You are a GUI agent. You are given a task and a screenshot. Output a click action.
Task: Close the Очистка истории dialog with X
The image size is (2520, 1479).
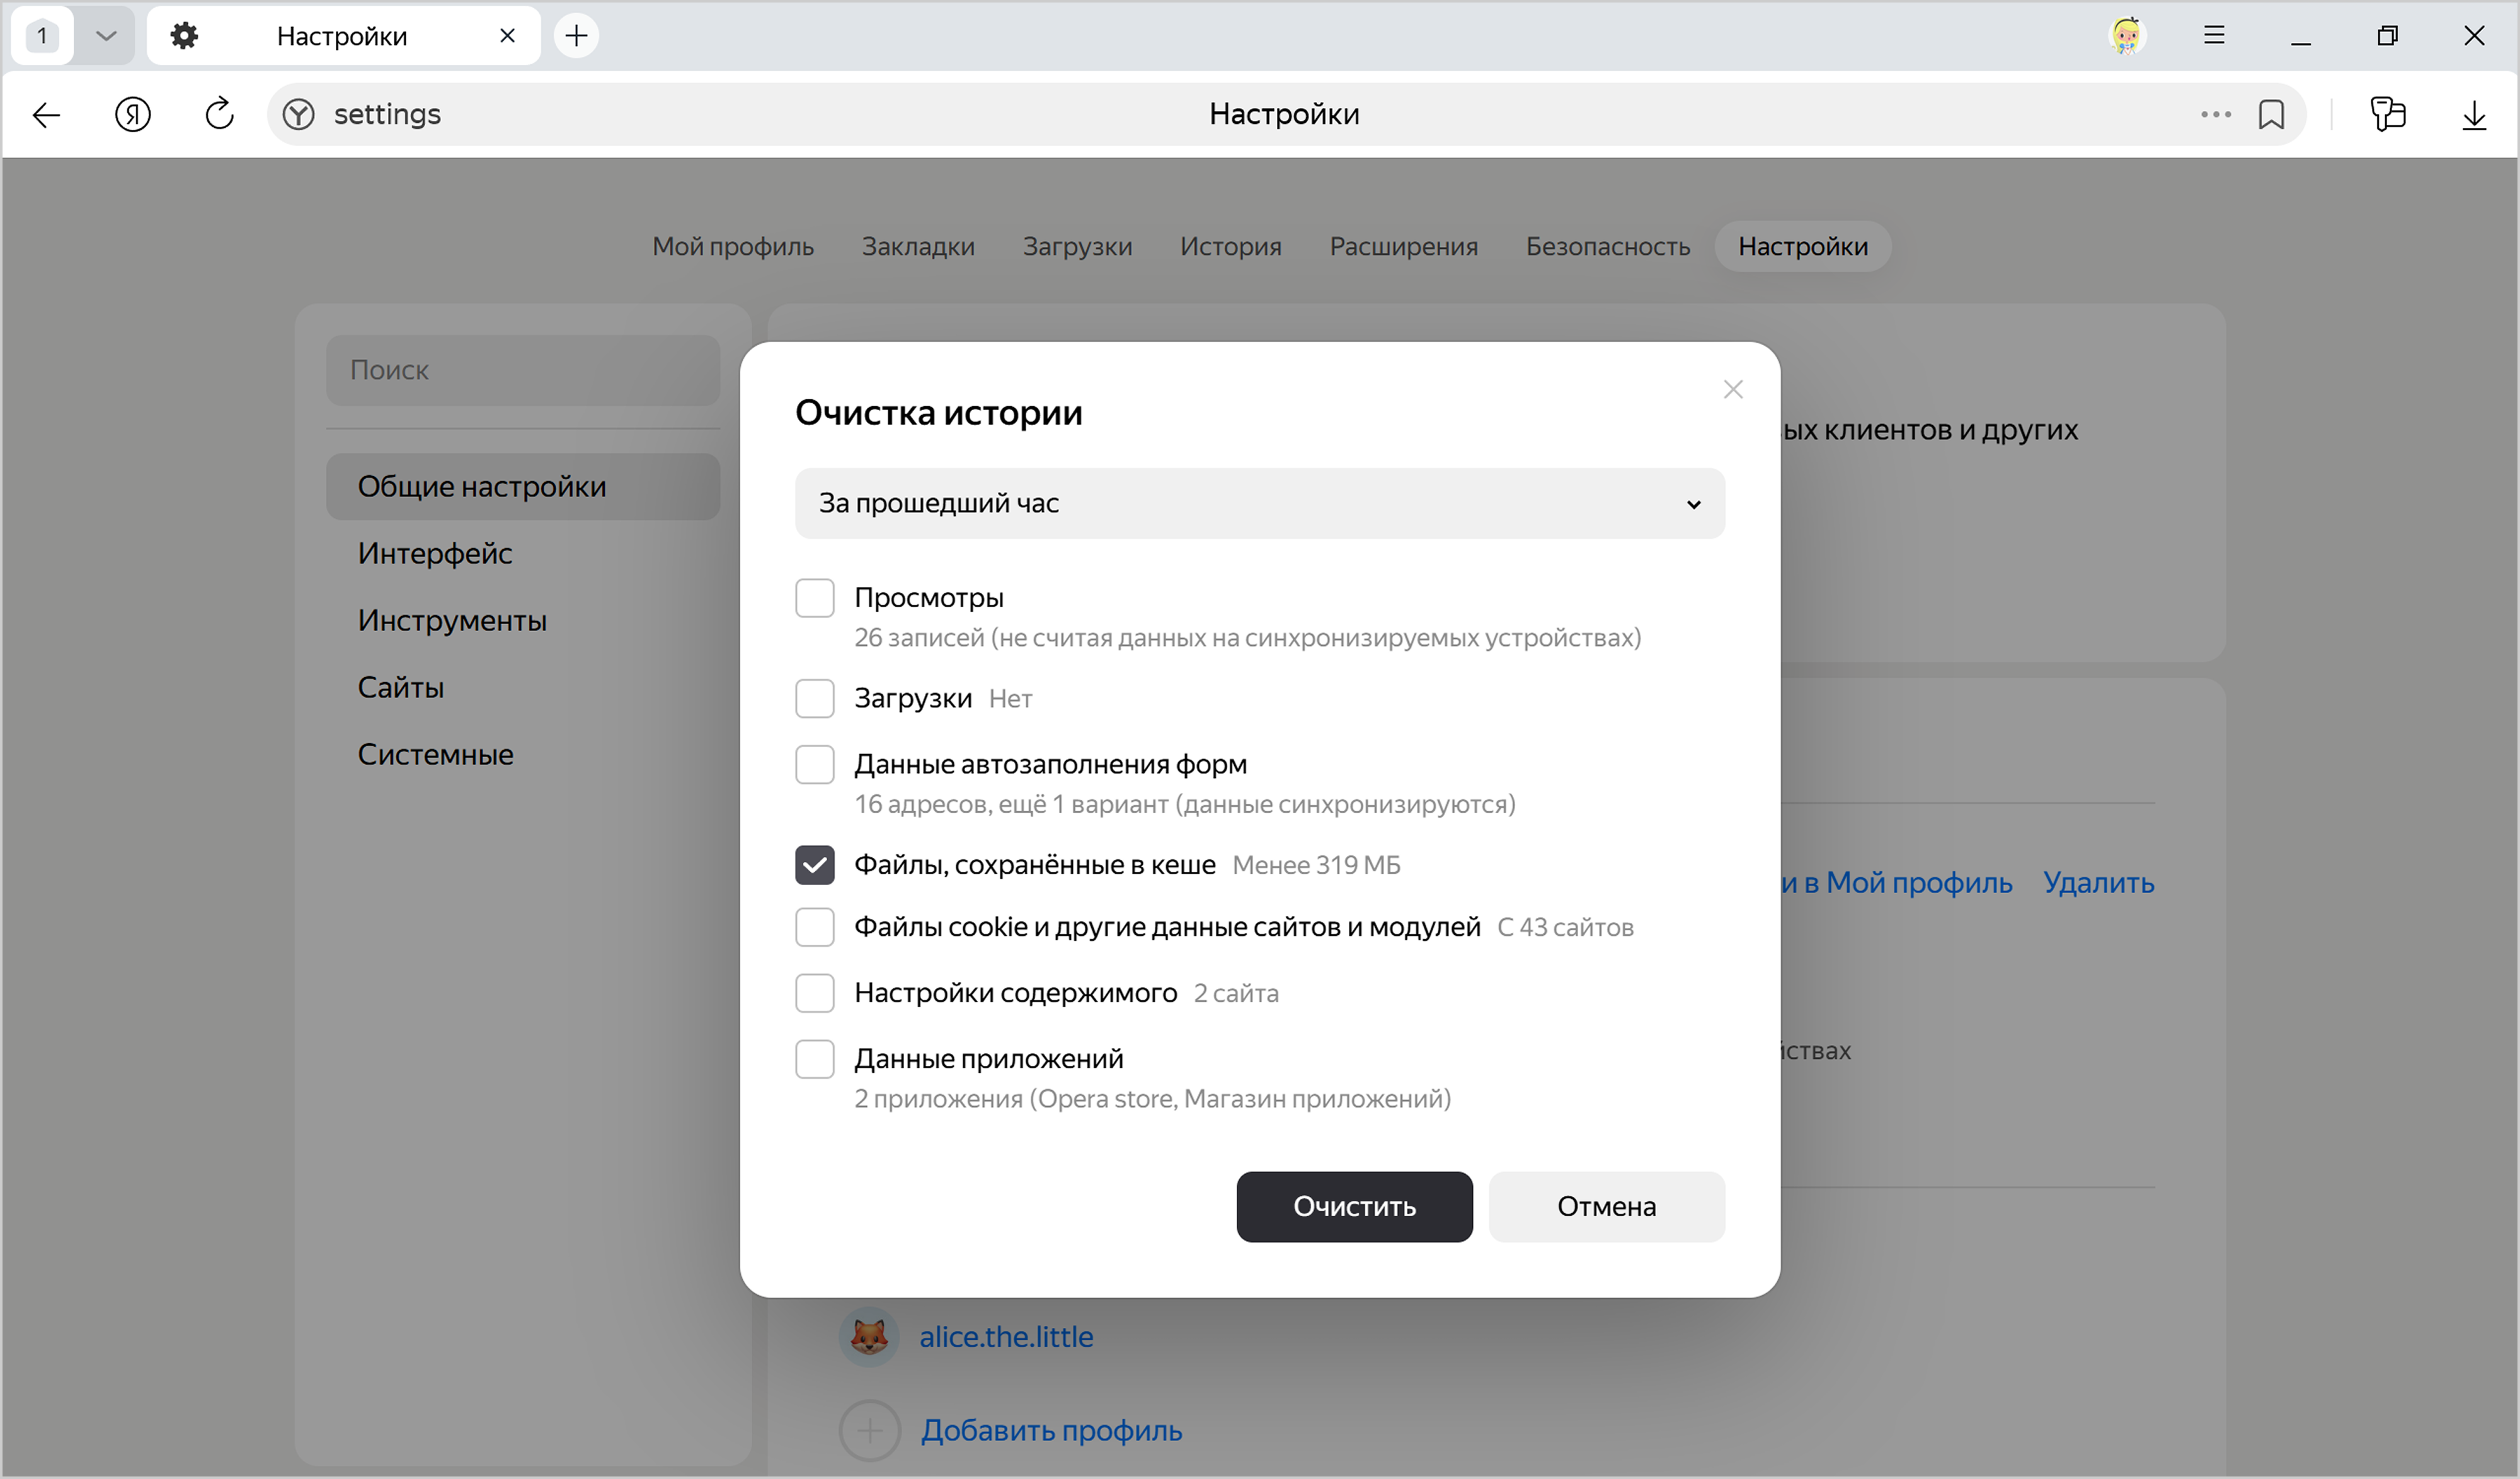pos(1733,389)
